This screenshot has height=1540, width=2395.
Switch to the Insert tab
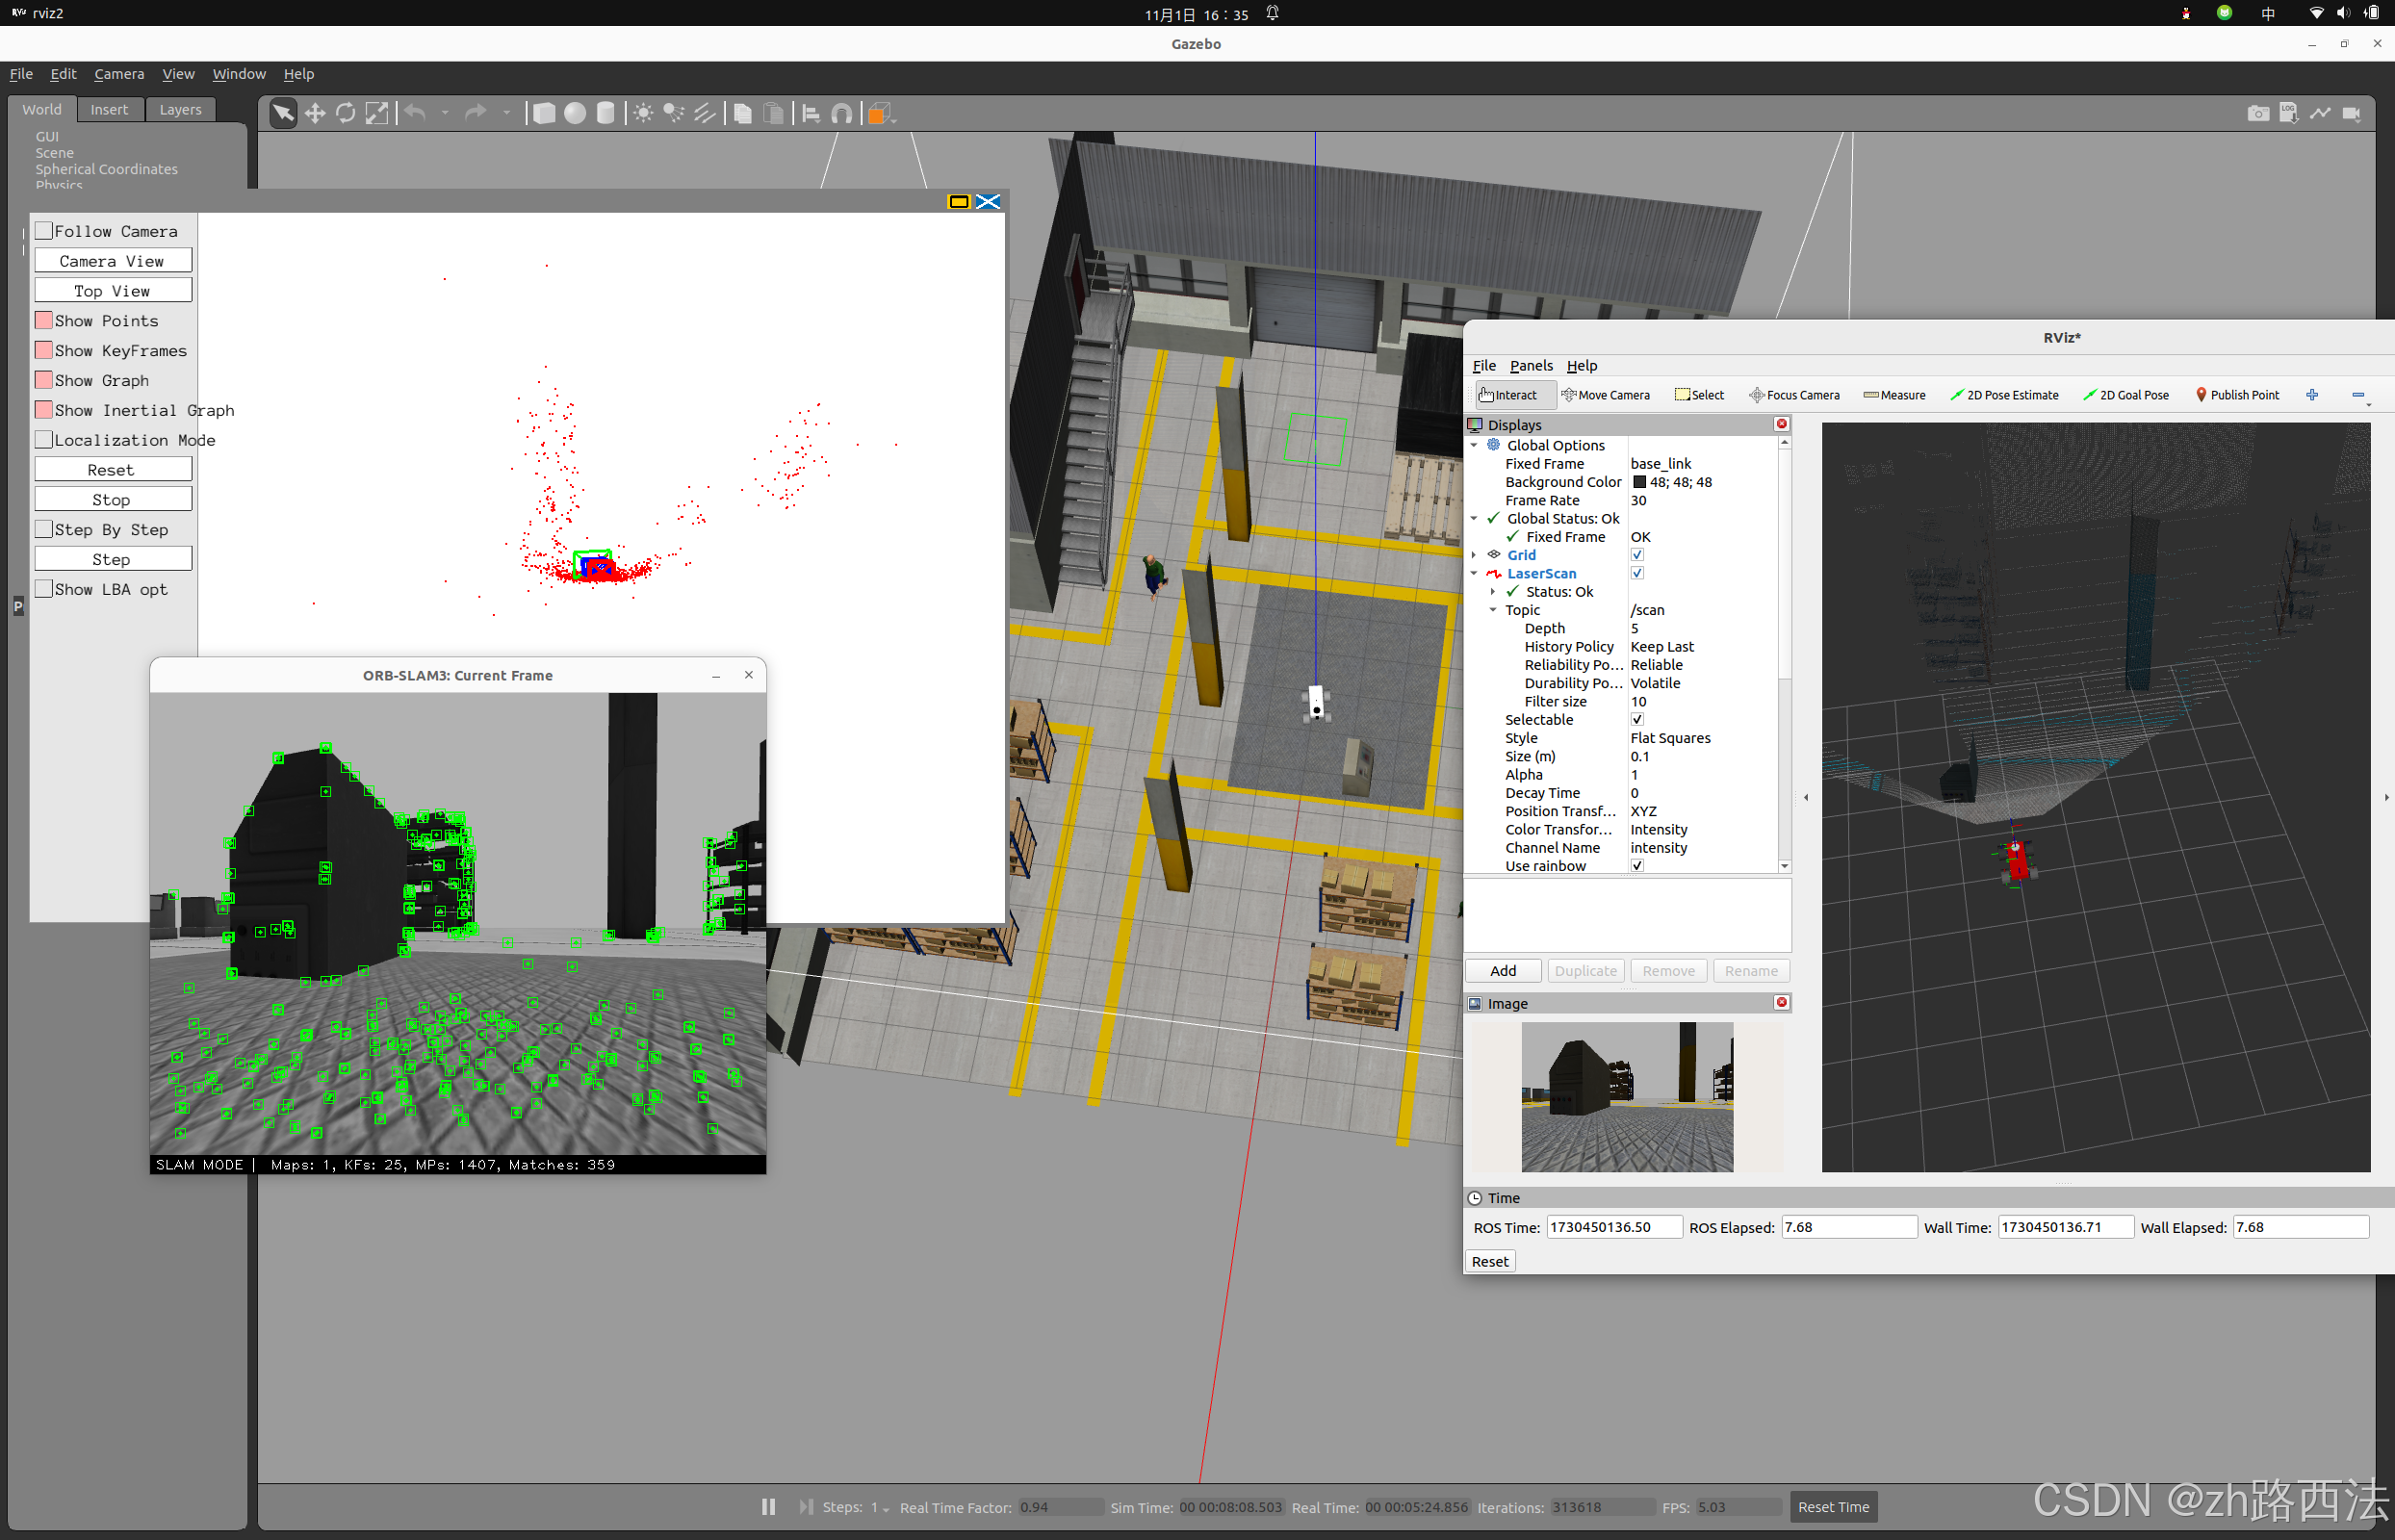[x=109, y=109]
